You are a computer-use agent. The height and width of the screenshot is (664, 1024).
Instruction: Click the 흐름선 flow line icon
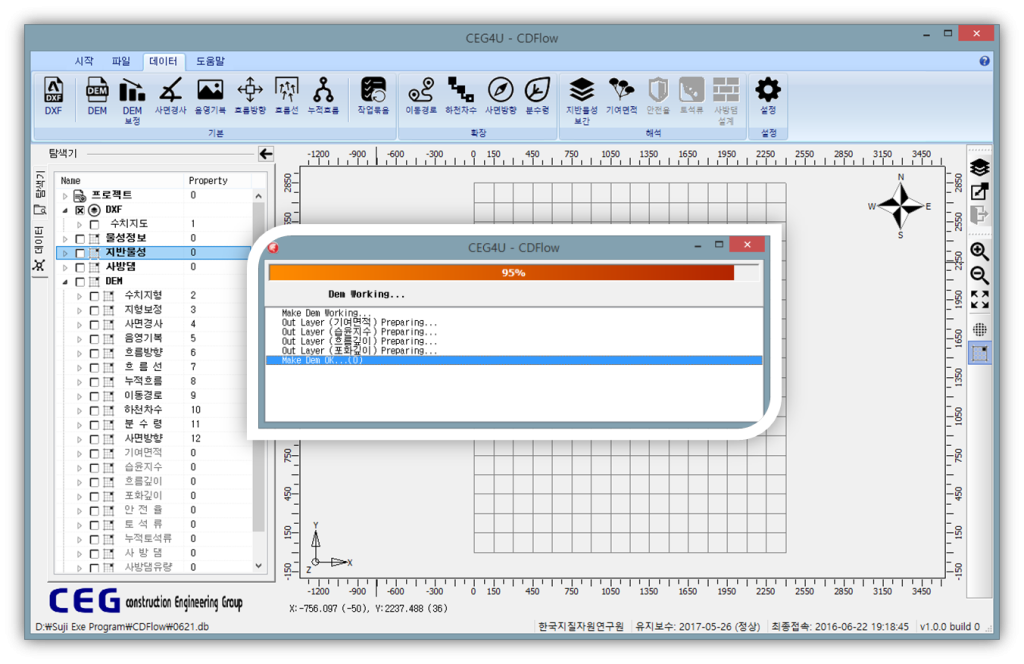tap(287, 96)
